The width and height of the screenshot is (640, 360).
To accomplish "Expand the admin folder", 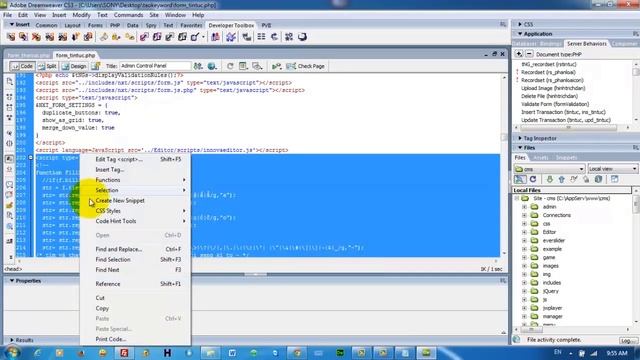I will (524, 207).
